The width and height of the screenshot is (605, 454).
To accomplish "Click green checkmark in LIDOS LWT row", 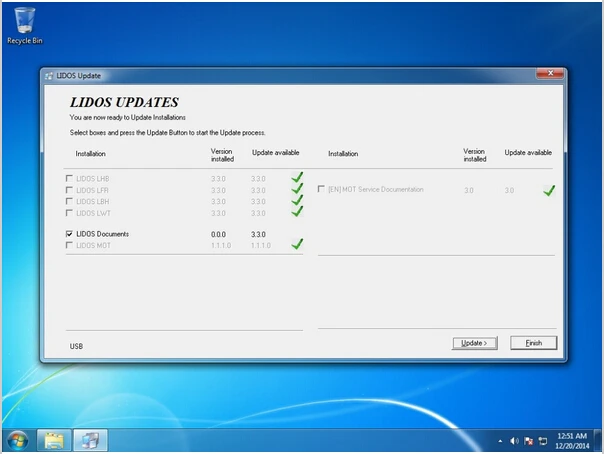I will (297, 212).
